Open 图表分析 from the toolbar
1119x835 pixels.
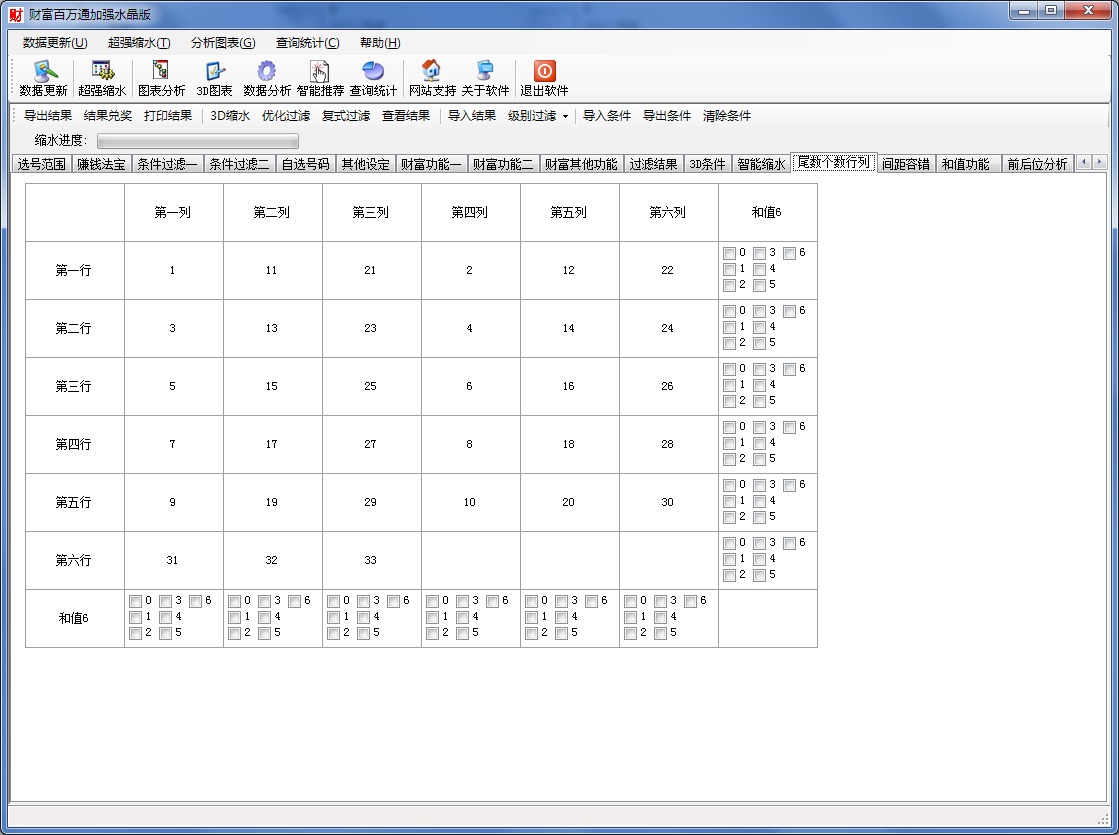coord(161,71)
